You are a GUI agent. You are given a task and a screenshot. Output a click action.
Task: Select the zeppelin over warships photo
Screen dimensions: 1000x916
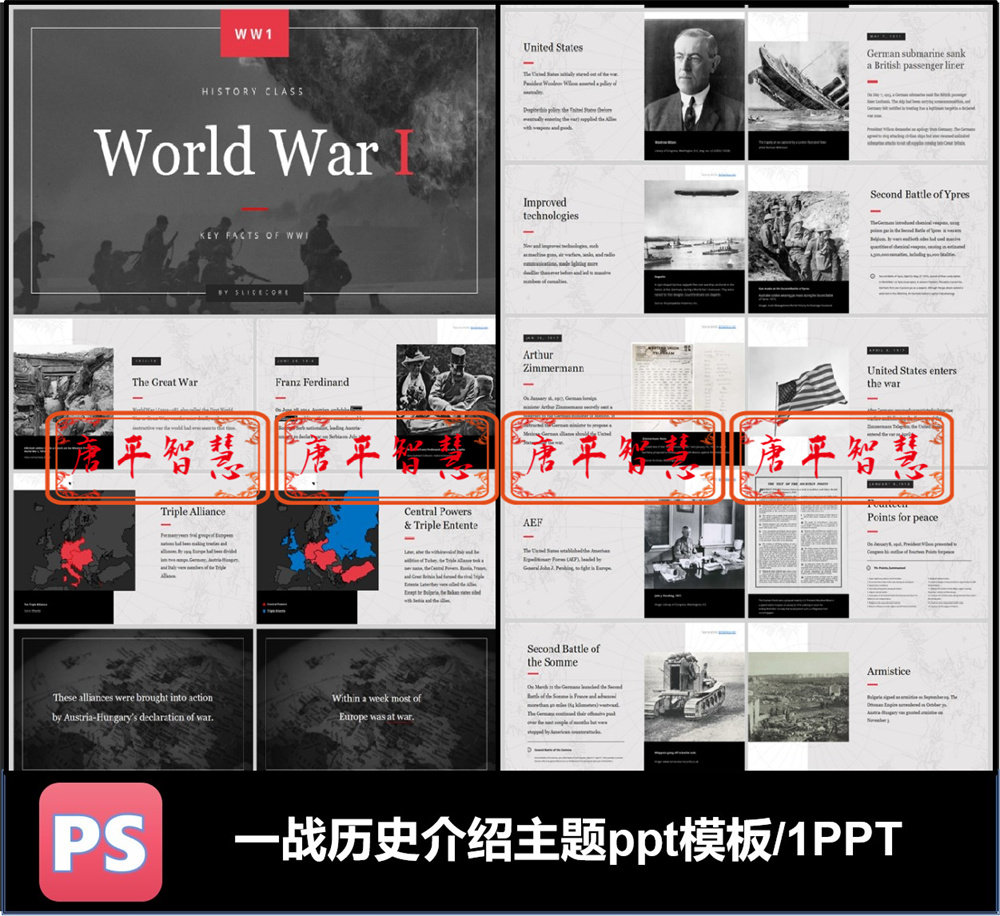694,225
